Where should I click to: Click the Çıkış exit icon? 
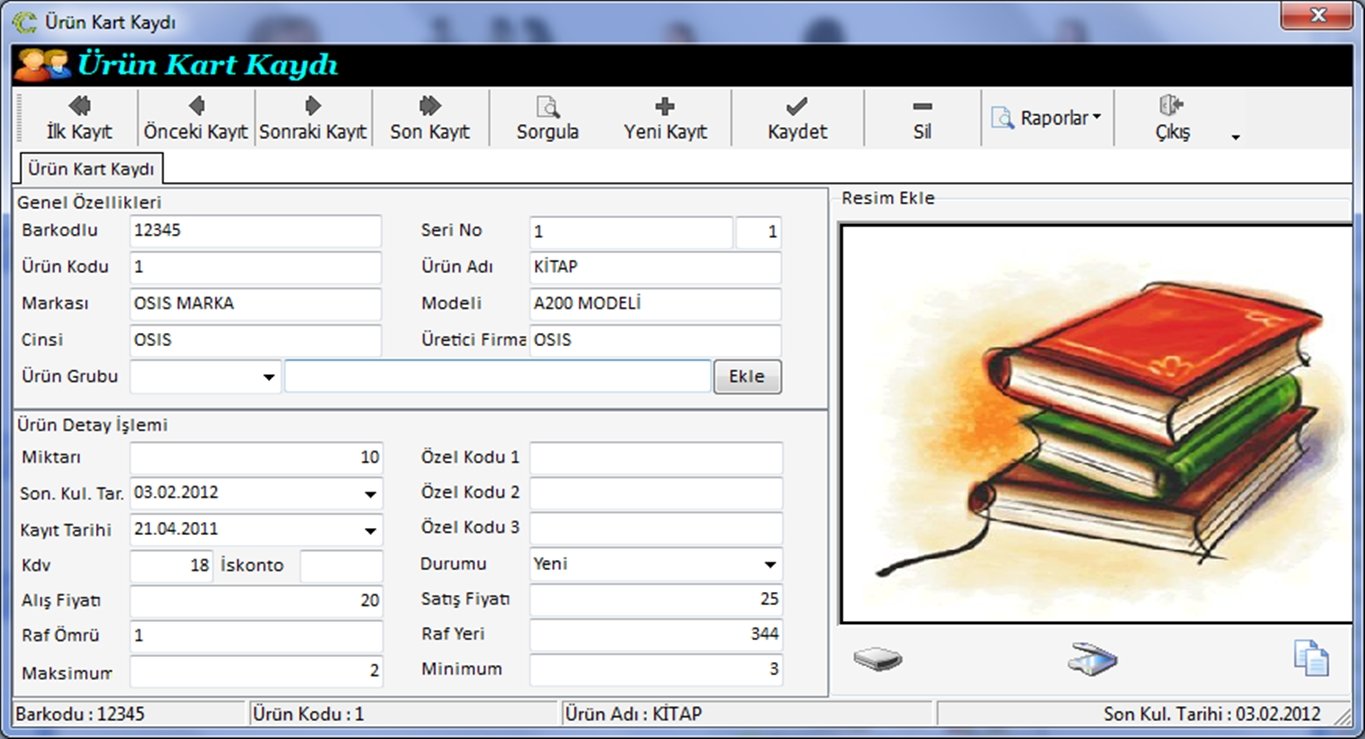pos(1171,106)
